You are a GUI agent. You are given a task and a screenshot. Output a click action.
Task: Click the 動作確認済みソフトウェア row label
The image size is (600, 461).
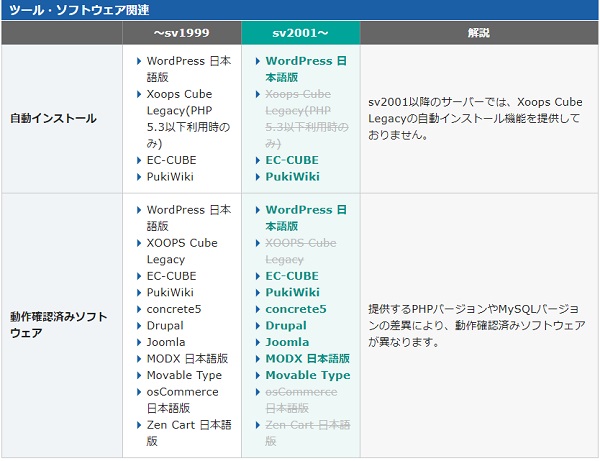coord(58,325)
